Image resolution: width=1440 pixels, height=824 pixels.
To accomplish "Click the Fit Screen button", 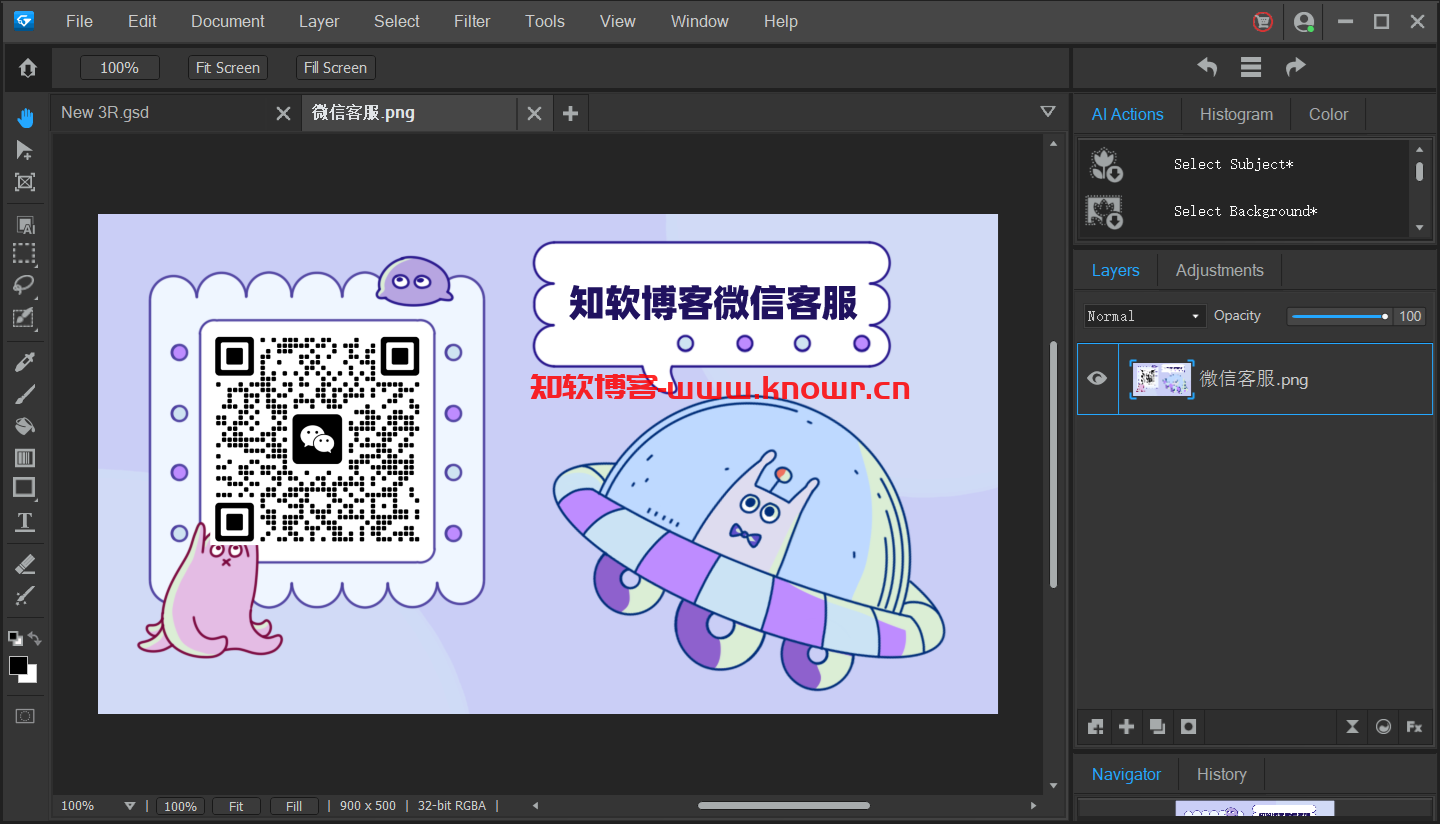I will click(228, 68).
